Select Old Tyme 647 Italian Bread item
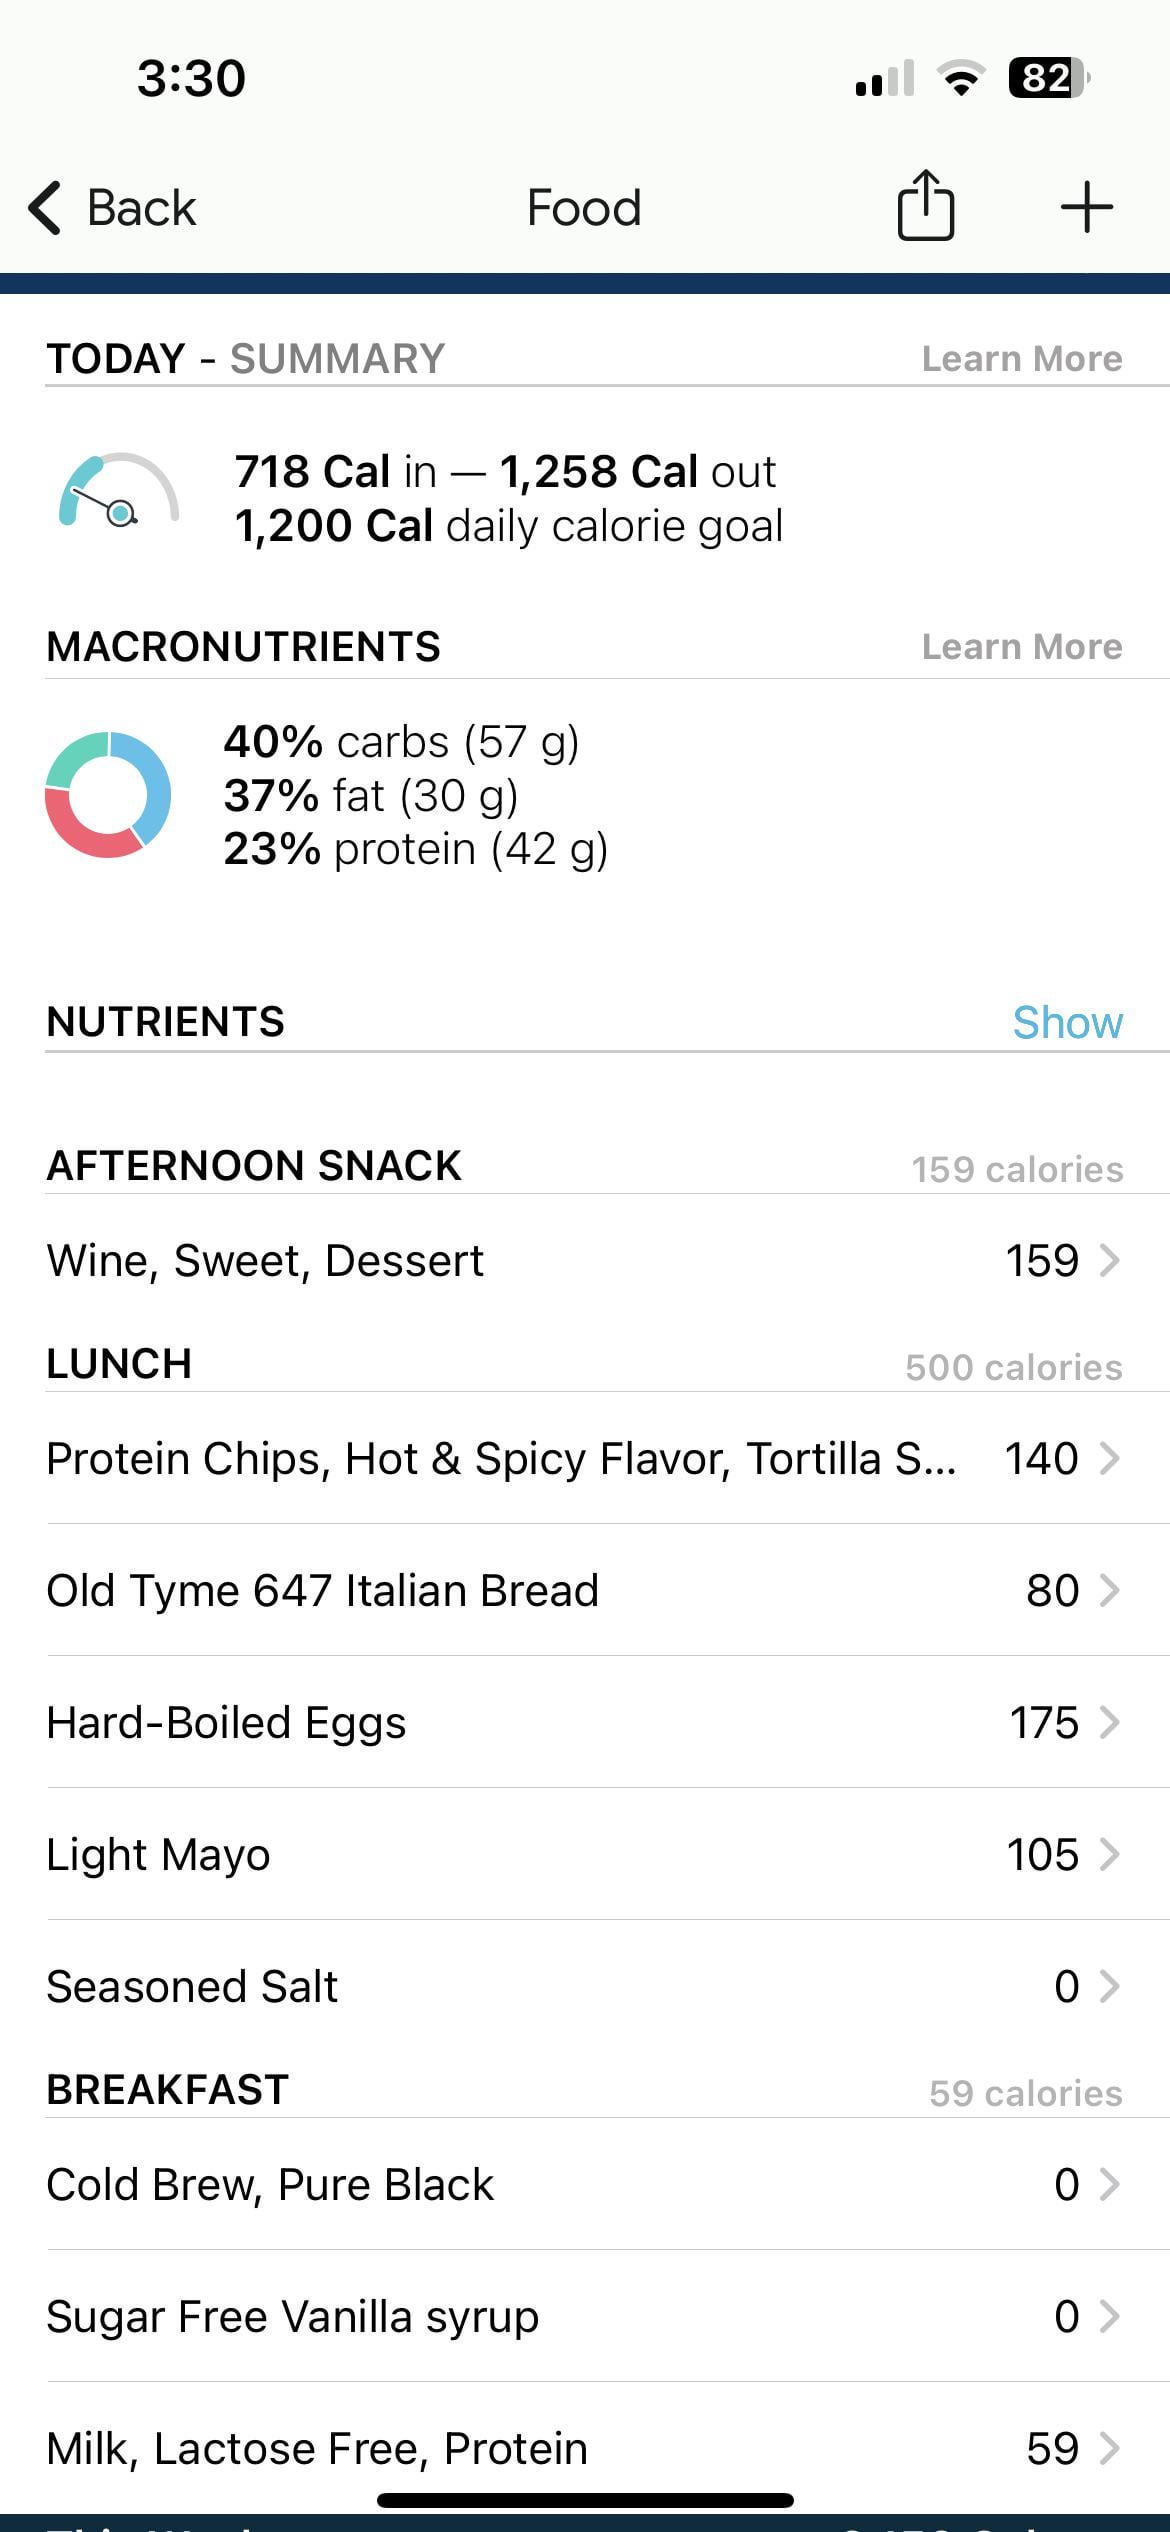The image size is (1170, 2532). coord(585,1590)
